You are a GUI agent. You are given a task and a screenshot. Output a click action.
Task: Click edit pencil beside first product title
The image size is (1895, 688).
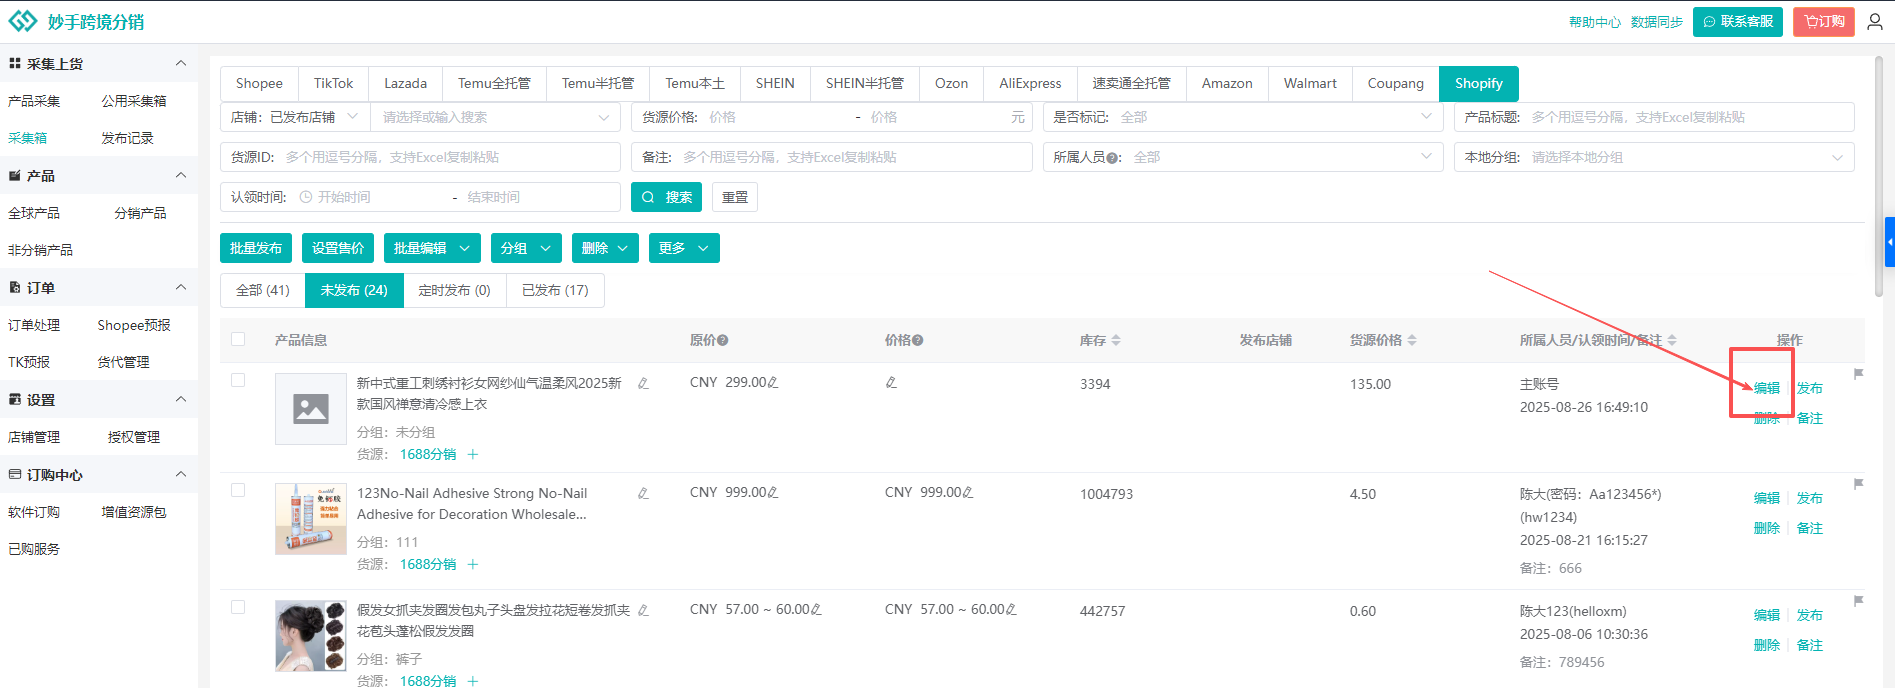pyautogui.click(x=643, y=383)
